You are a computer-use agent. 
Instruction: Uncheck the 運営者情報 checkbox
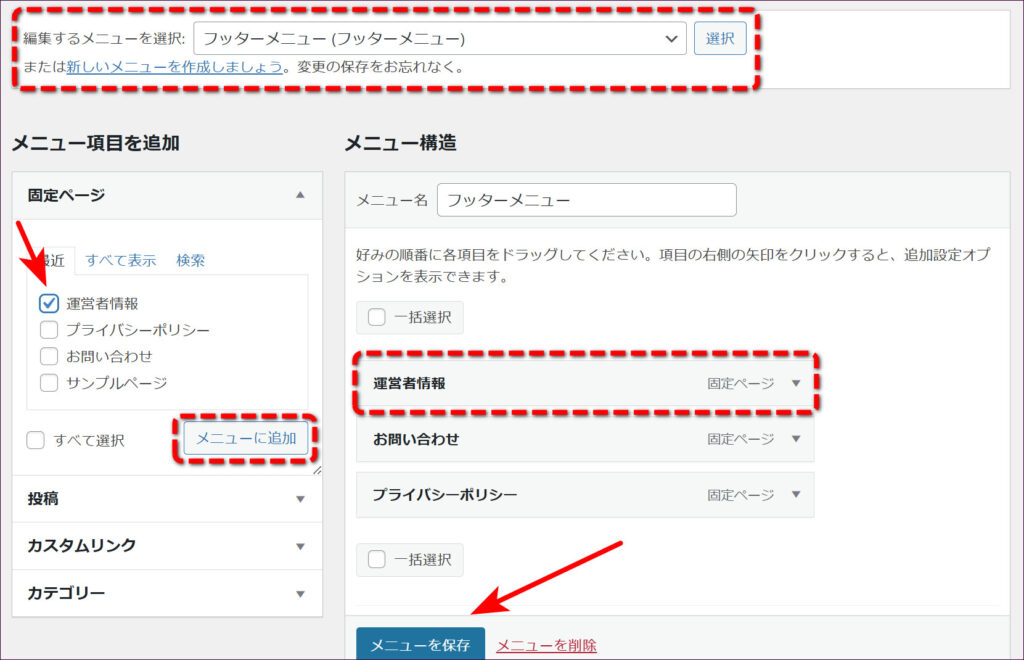(x=49, y=304)
